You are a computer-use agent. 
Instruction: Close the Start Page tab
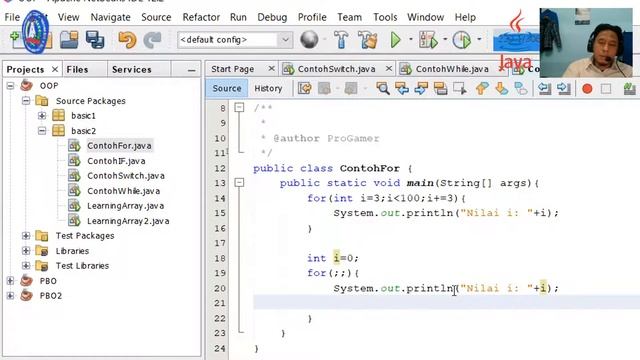coord(271,69)
